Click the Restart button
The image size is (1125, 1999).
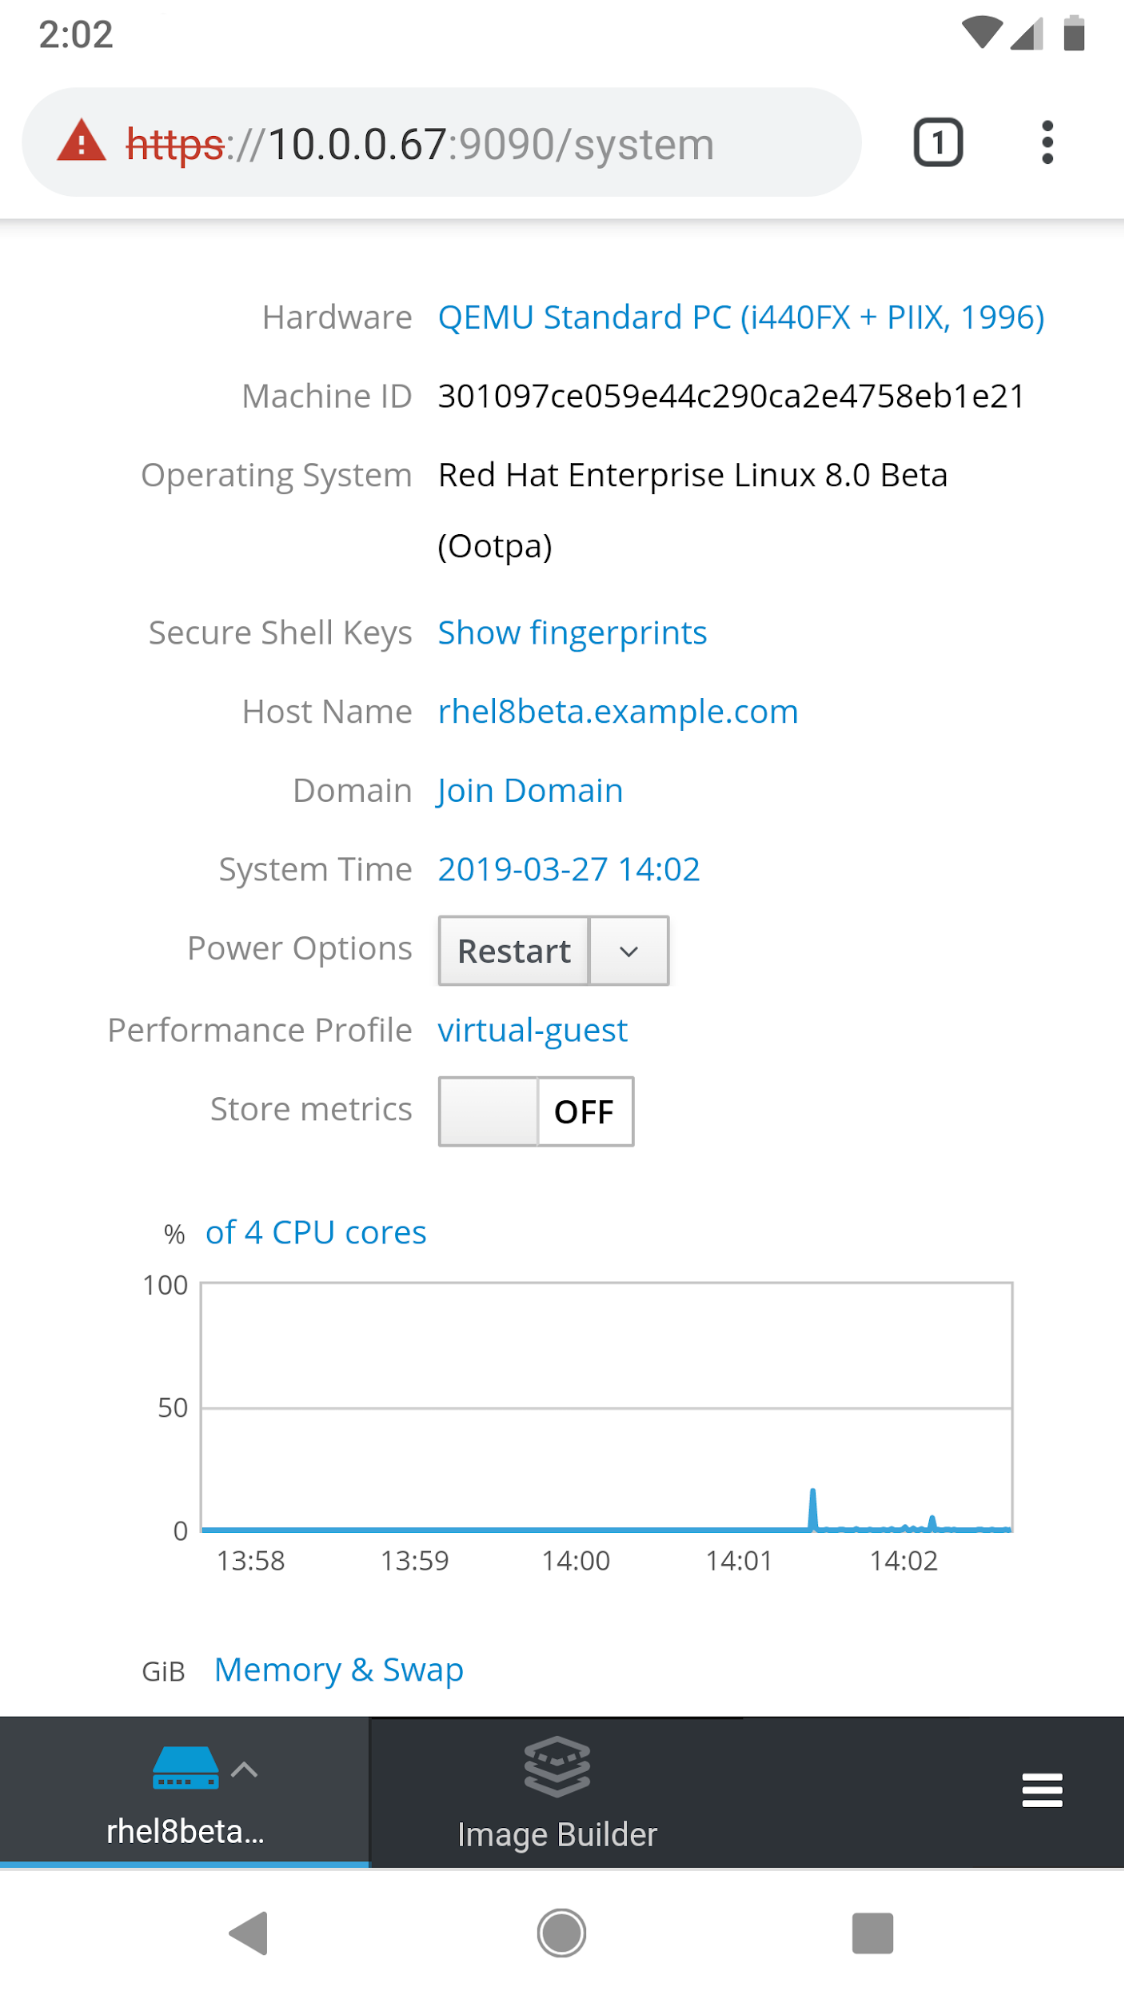(514, 951)
